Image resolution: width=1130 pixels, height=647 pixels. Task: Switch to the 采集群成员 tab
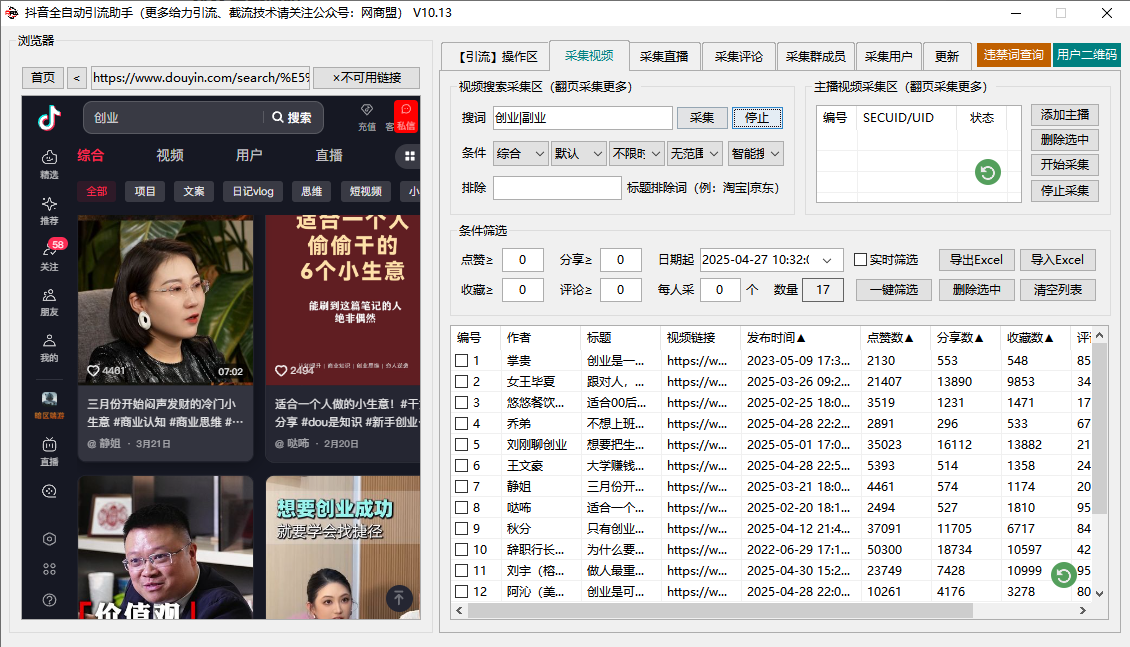(815, 56)
